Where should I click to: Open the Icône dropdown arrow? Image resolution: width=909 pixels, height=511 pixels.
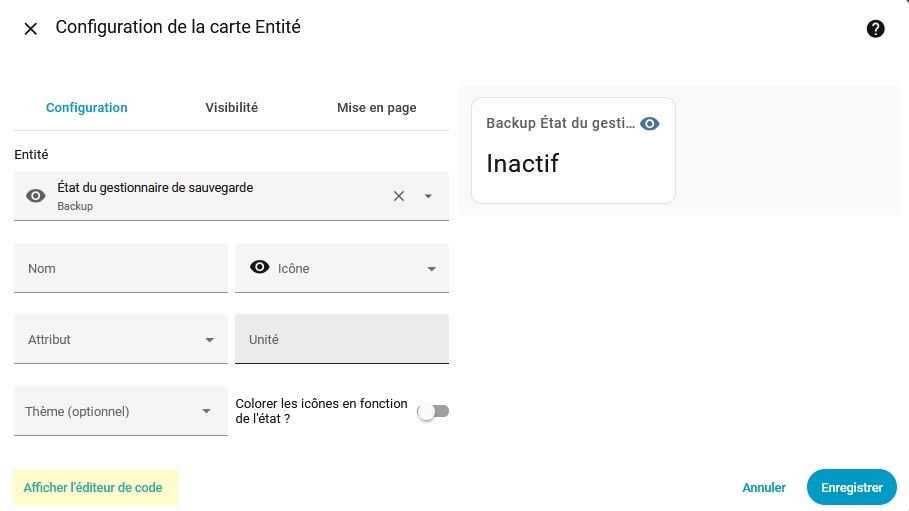tap(432, 268)
